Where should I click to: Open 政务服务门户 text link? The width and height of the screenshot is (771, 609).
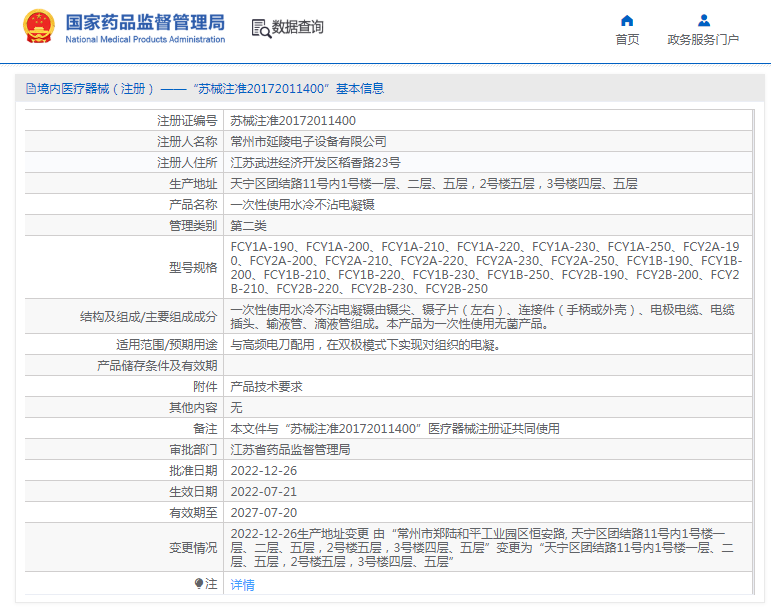[703, 40]
